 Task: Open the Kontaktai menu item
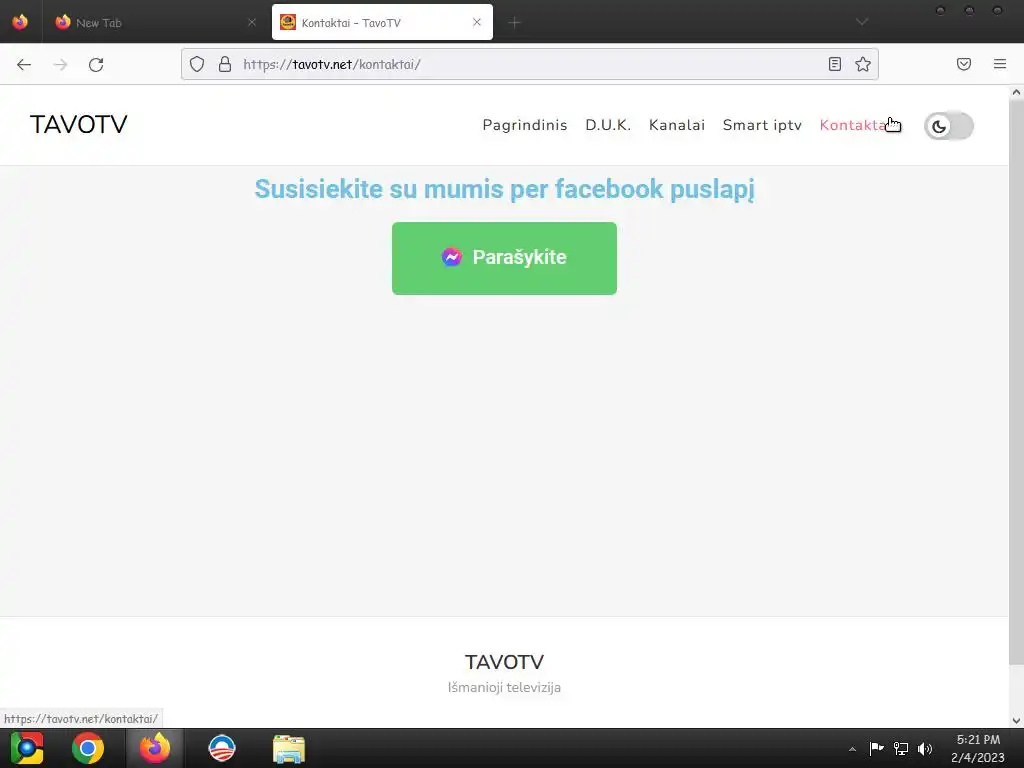(x=854, y=125)
